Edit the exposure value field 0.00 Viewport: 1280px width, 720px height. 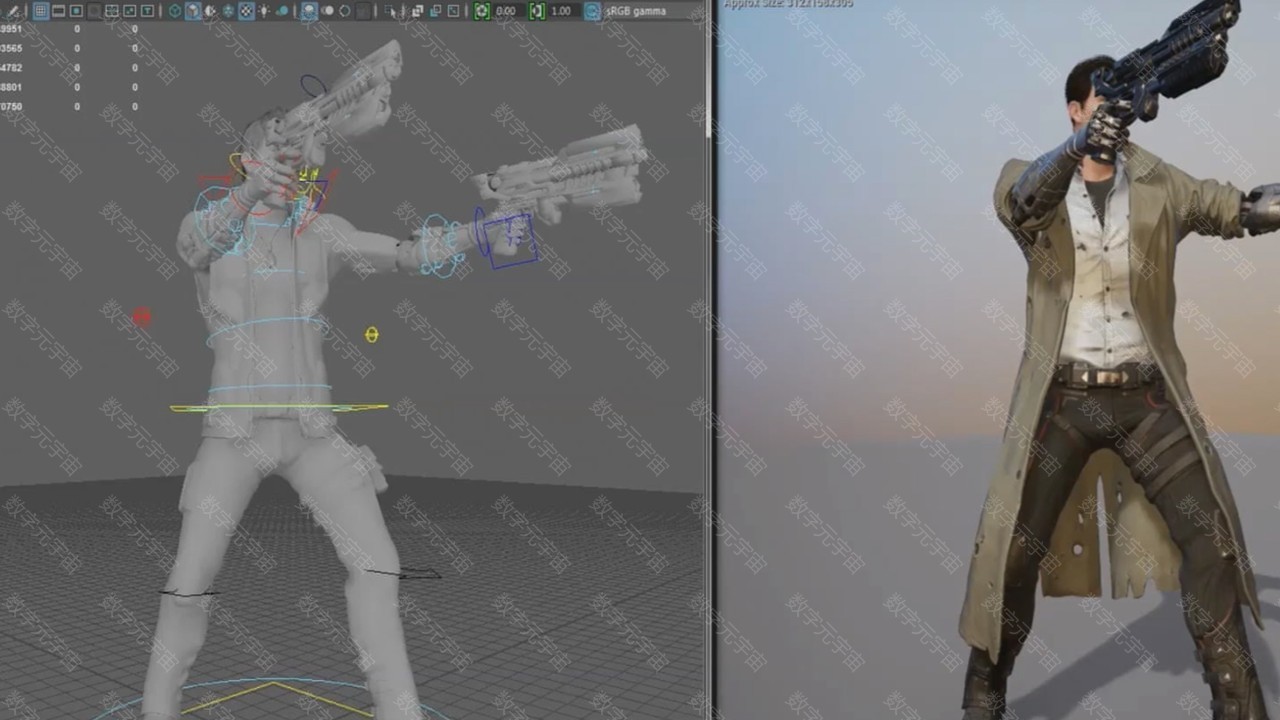click(507, 11)
